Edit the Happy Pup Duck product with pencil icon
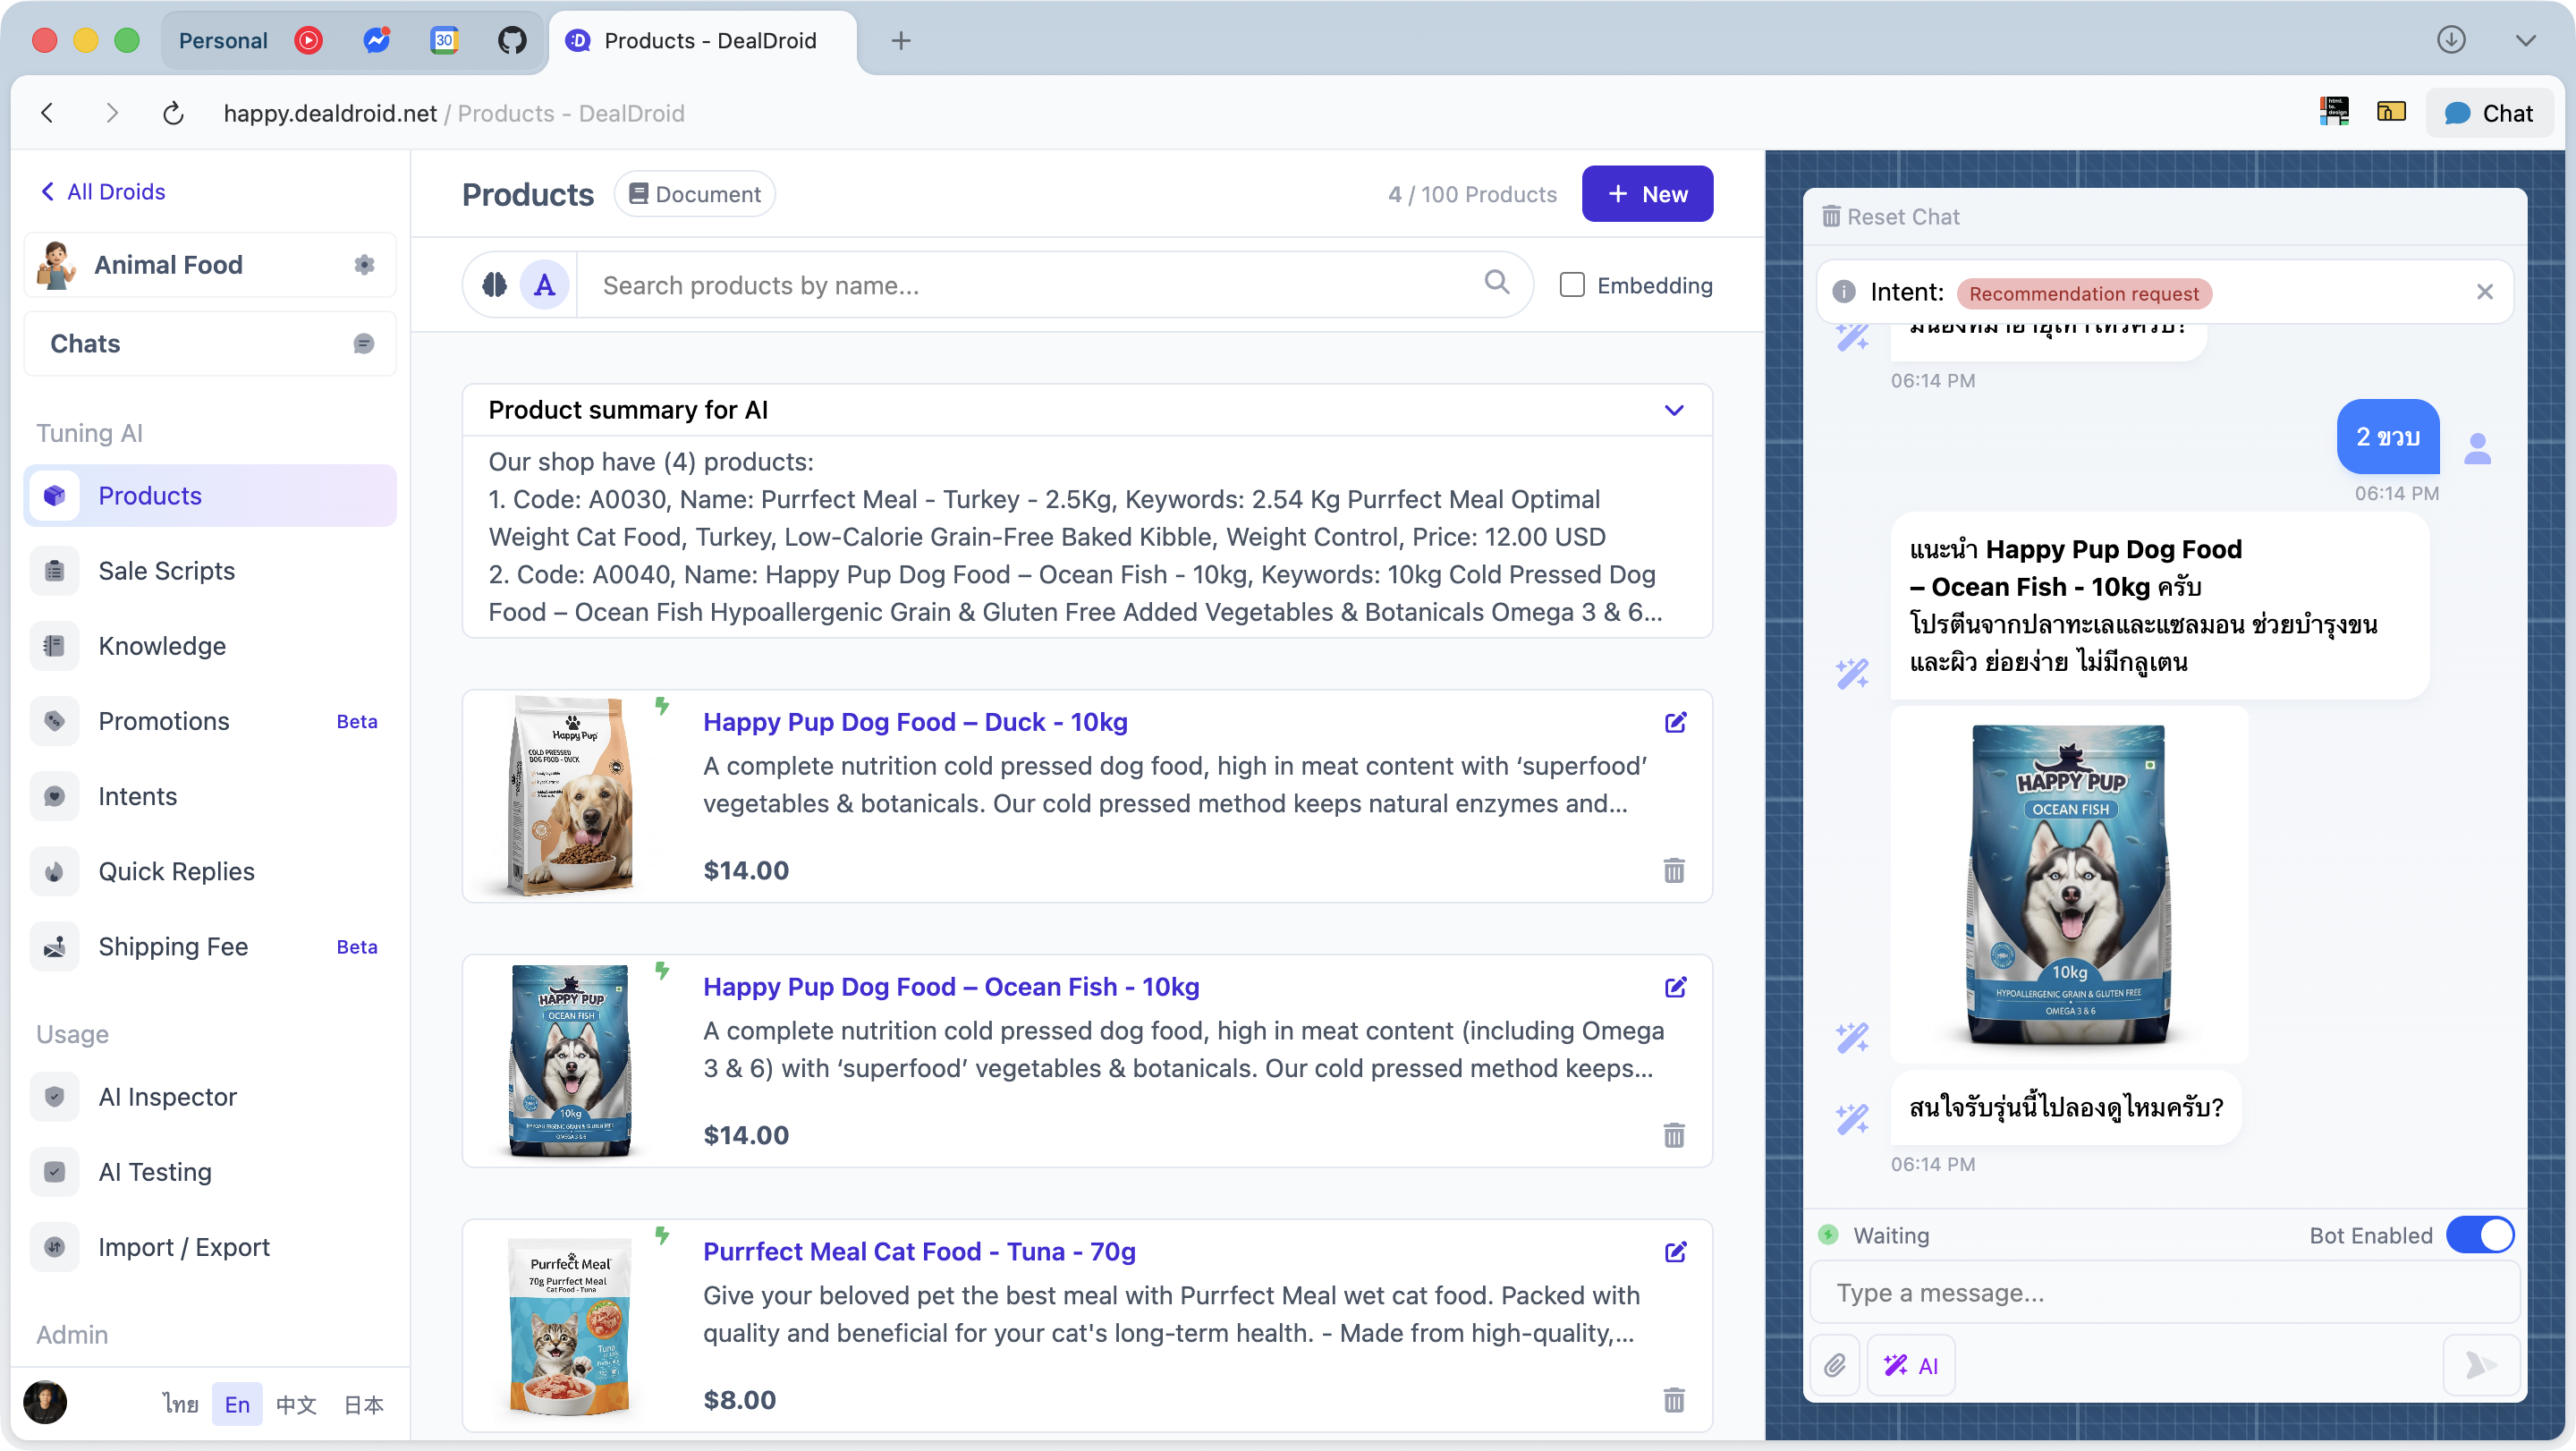 coord(1675,722)
